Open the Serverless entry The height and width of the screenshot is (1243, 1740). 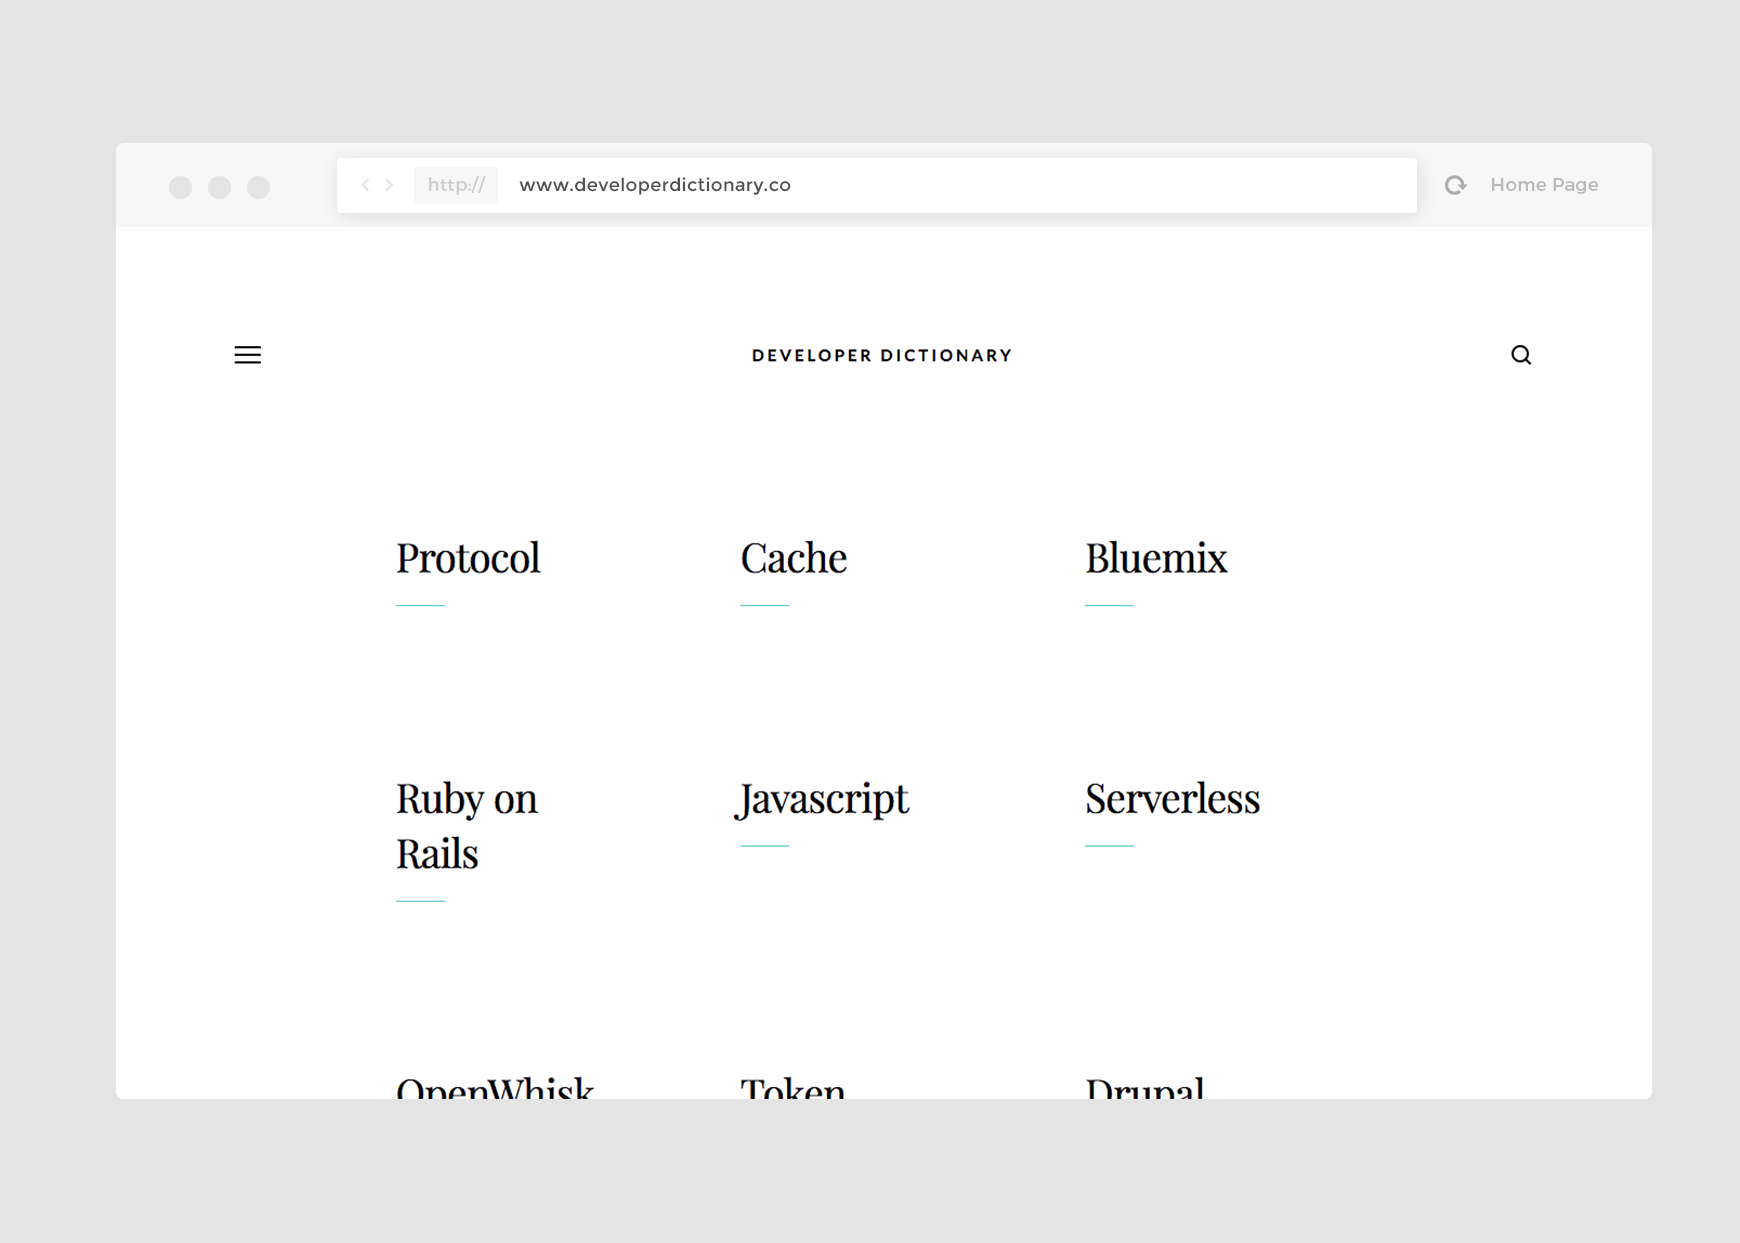[1173, 799]
